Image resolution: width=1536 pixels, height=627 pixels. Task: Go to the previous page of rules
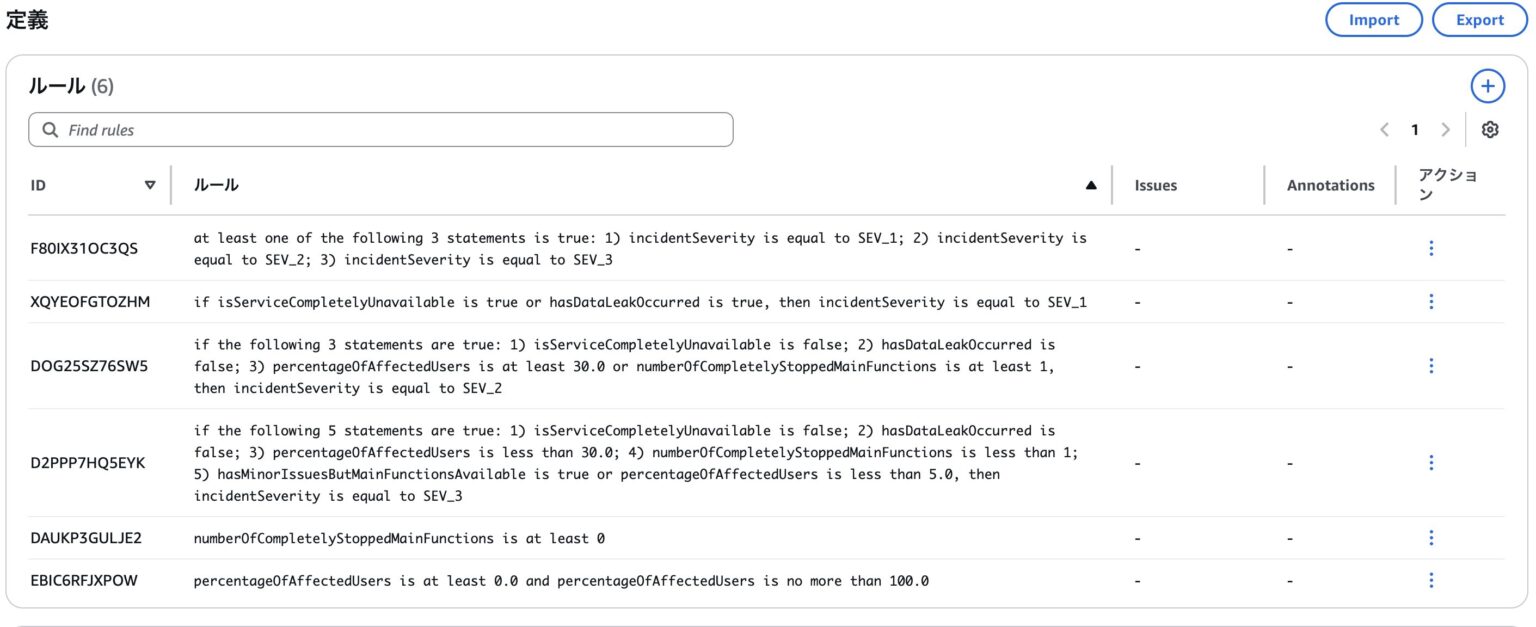pos(1385,129)
